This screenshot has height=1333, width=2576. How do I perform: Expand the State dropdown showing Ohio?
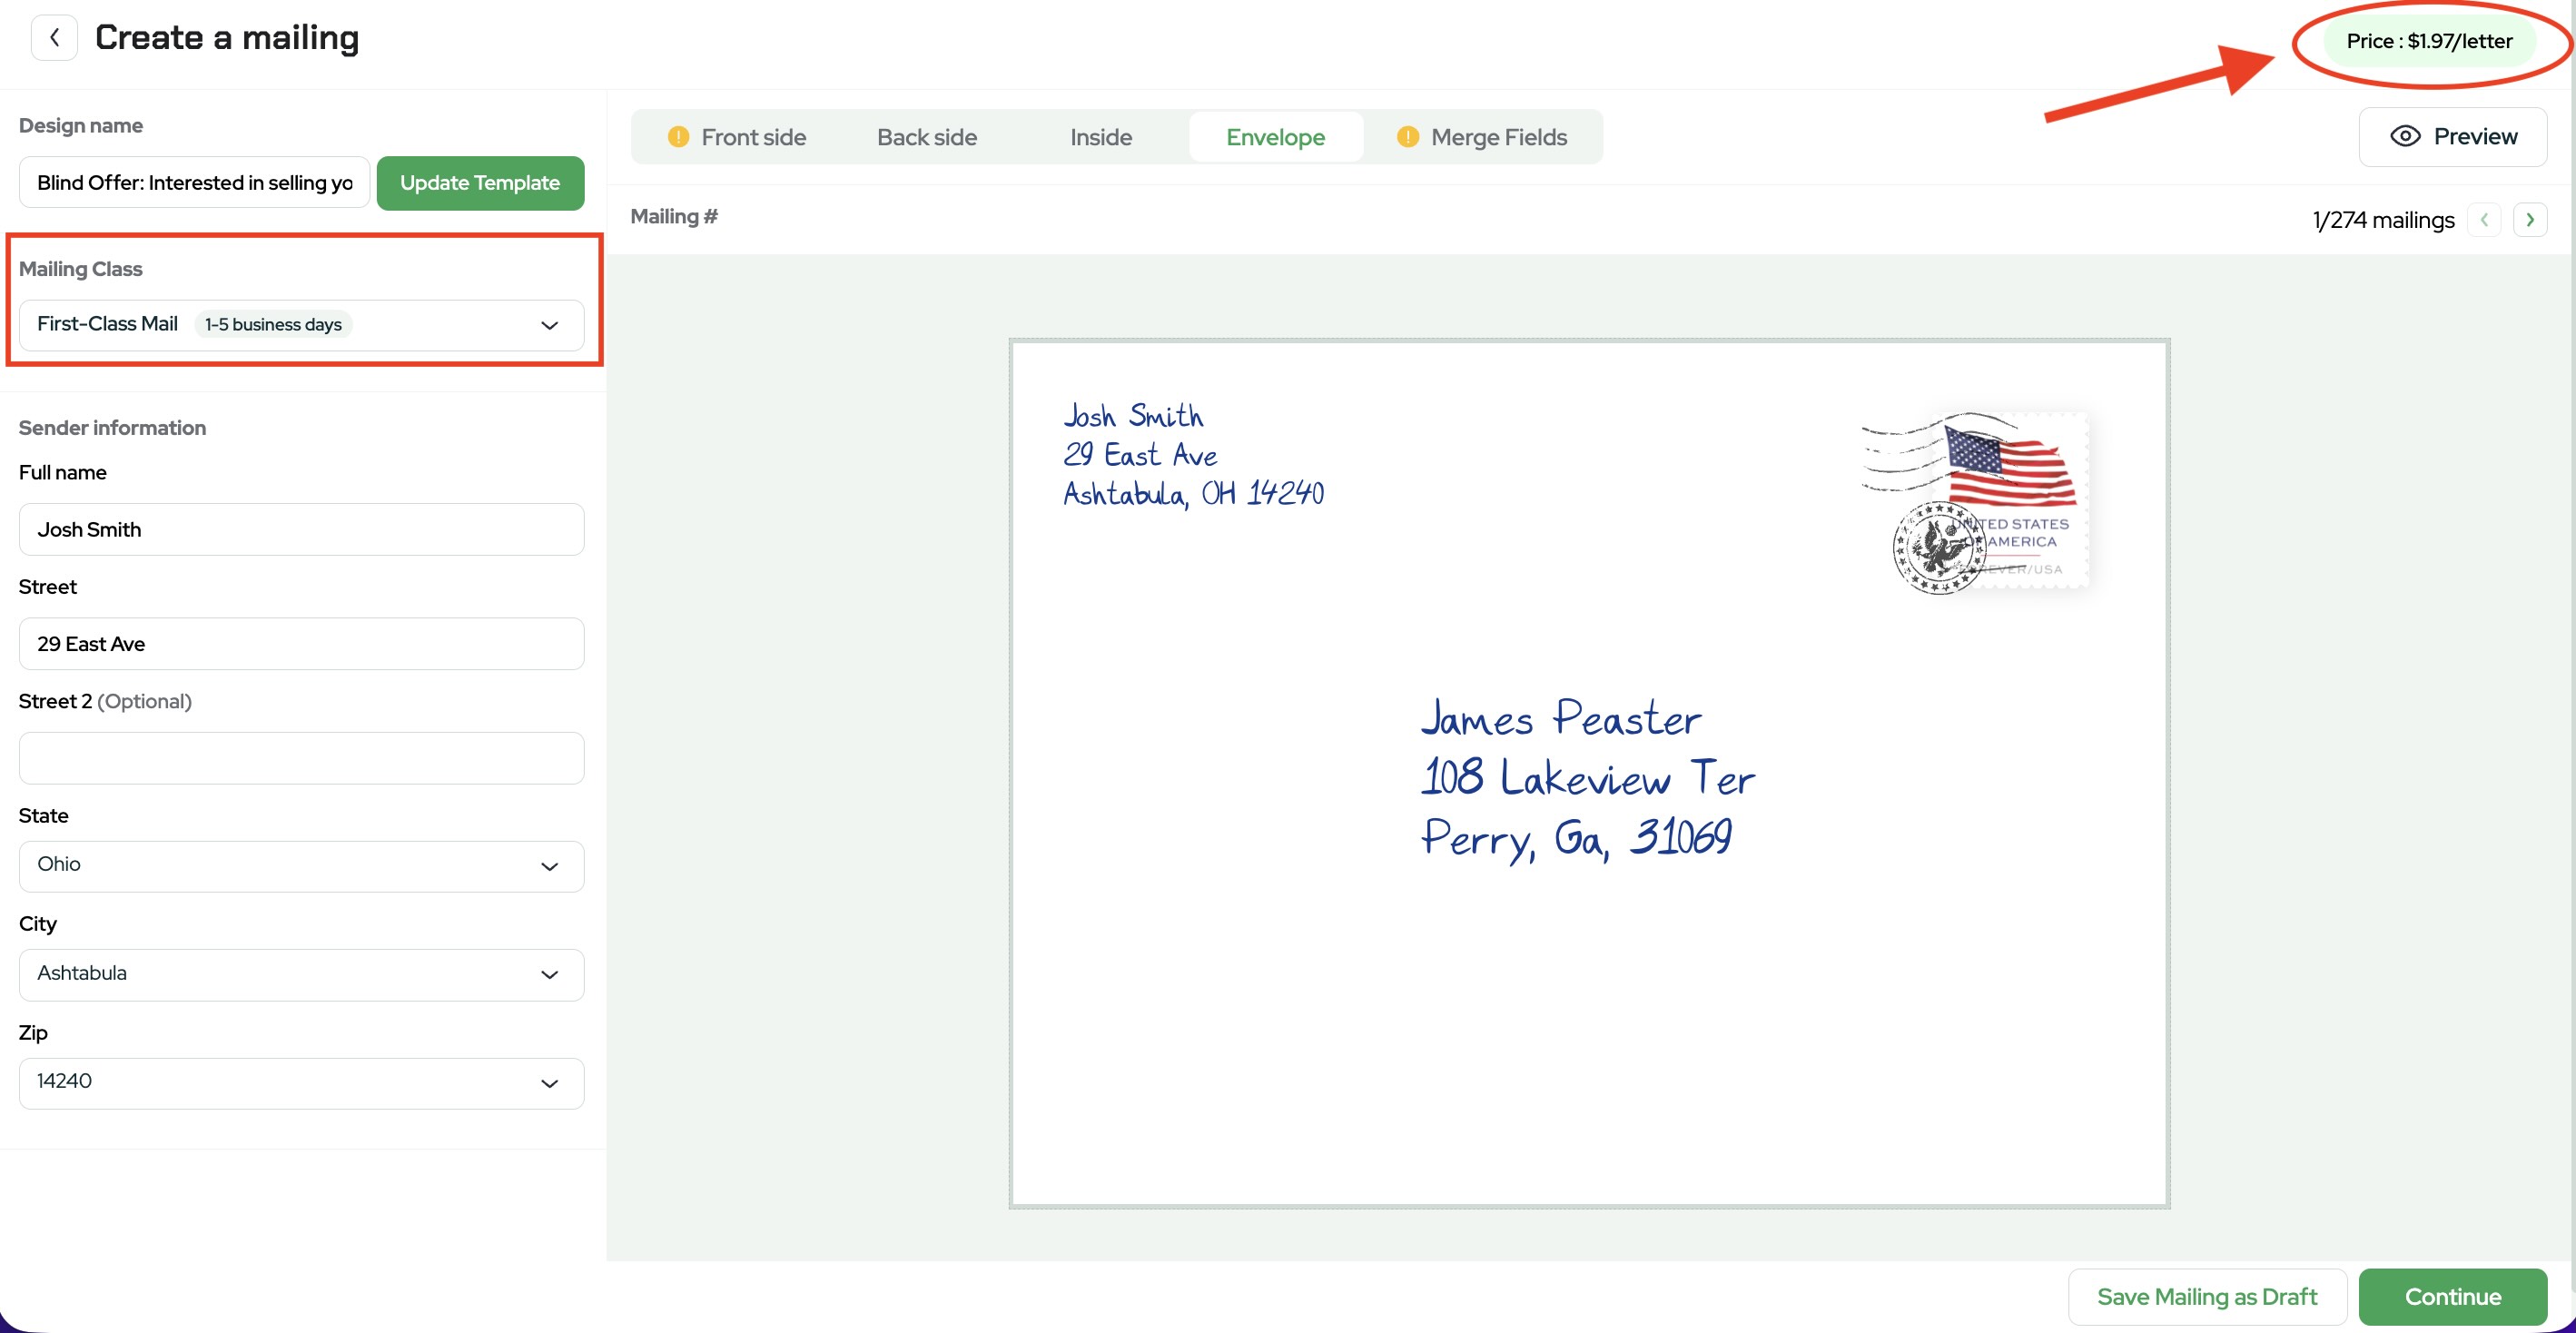coord(301,865)
